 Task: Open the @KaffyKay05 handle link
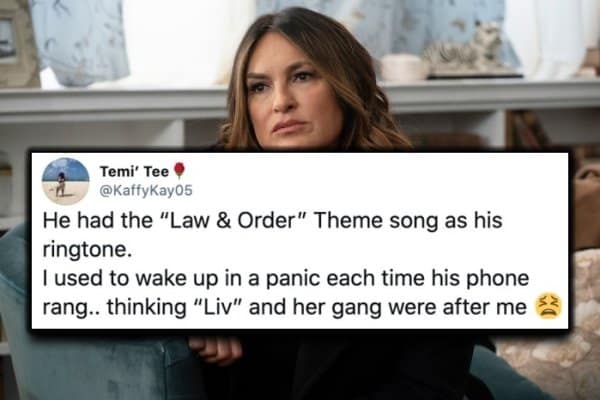146,190
